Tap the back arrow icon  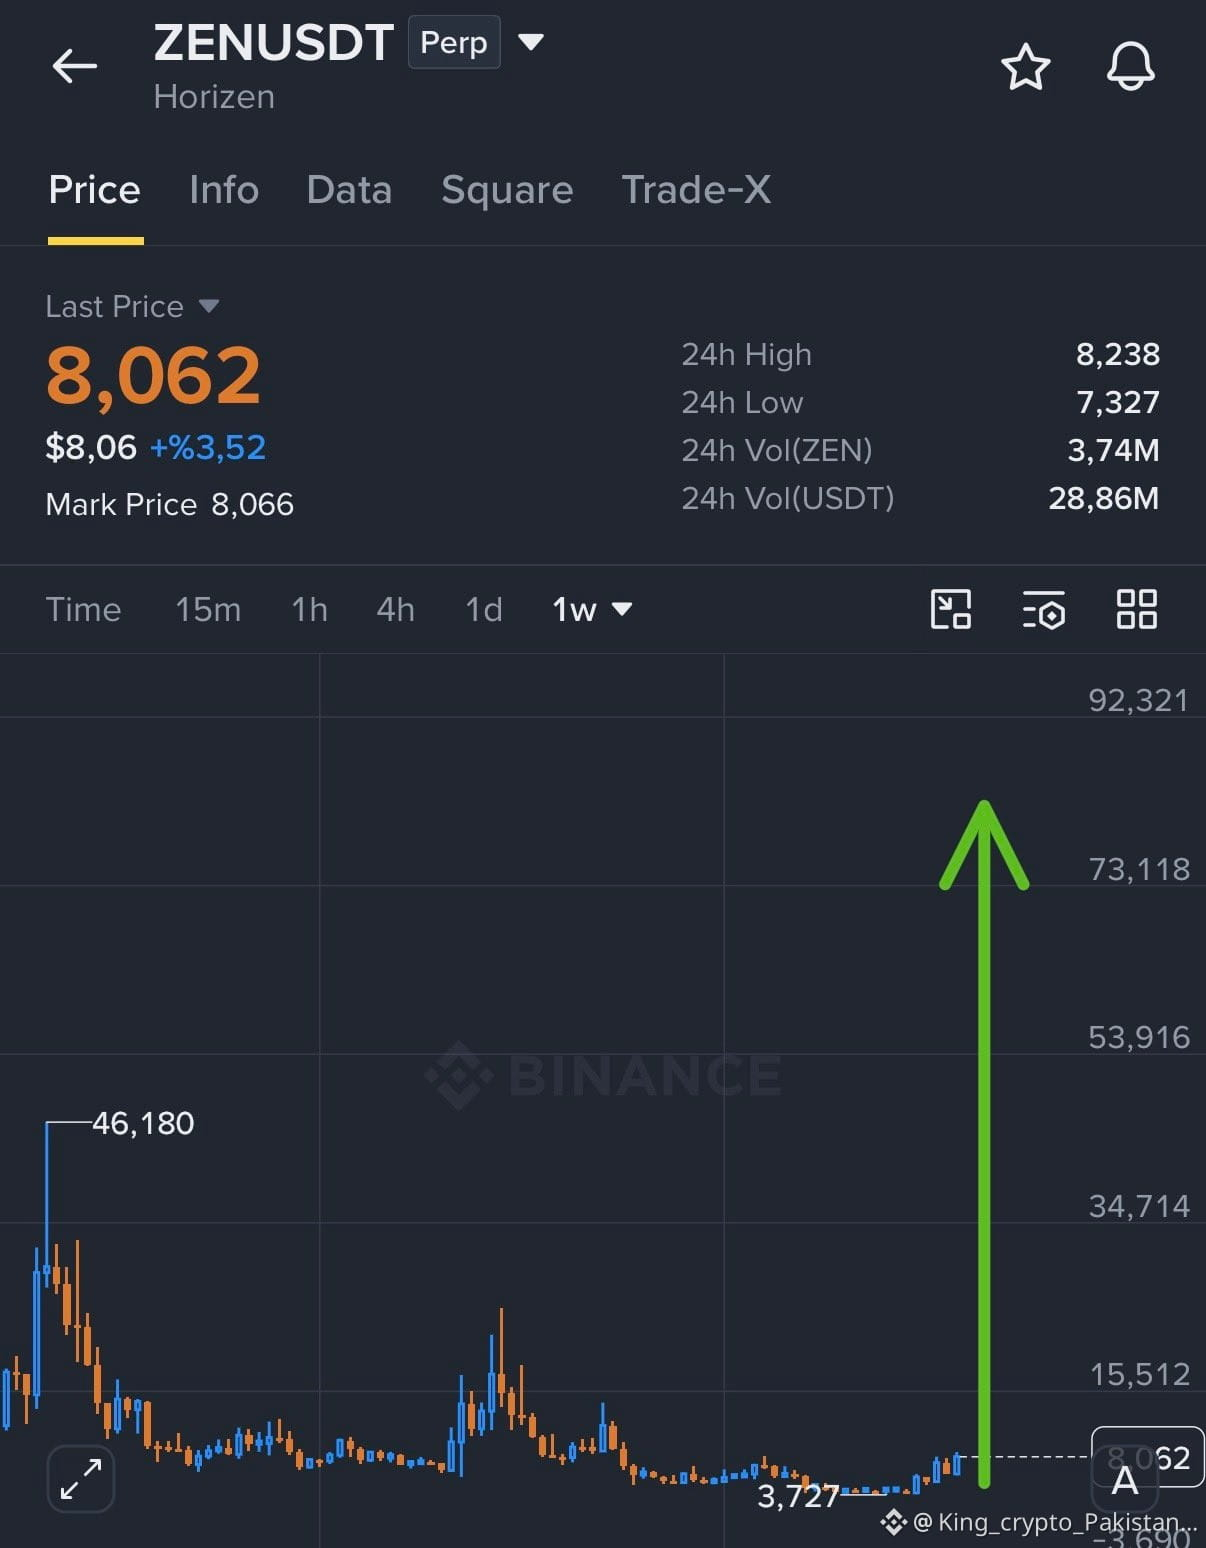coord(75,67)
